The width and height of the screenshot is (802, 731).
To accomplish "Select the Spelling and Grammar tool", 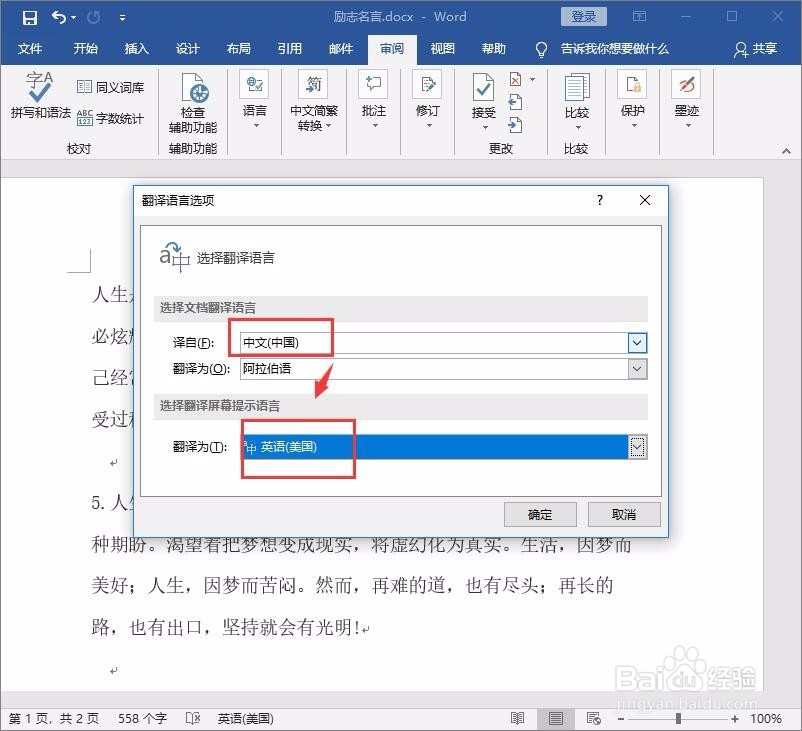I will click(38, 98).
